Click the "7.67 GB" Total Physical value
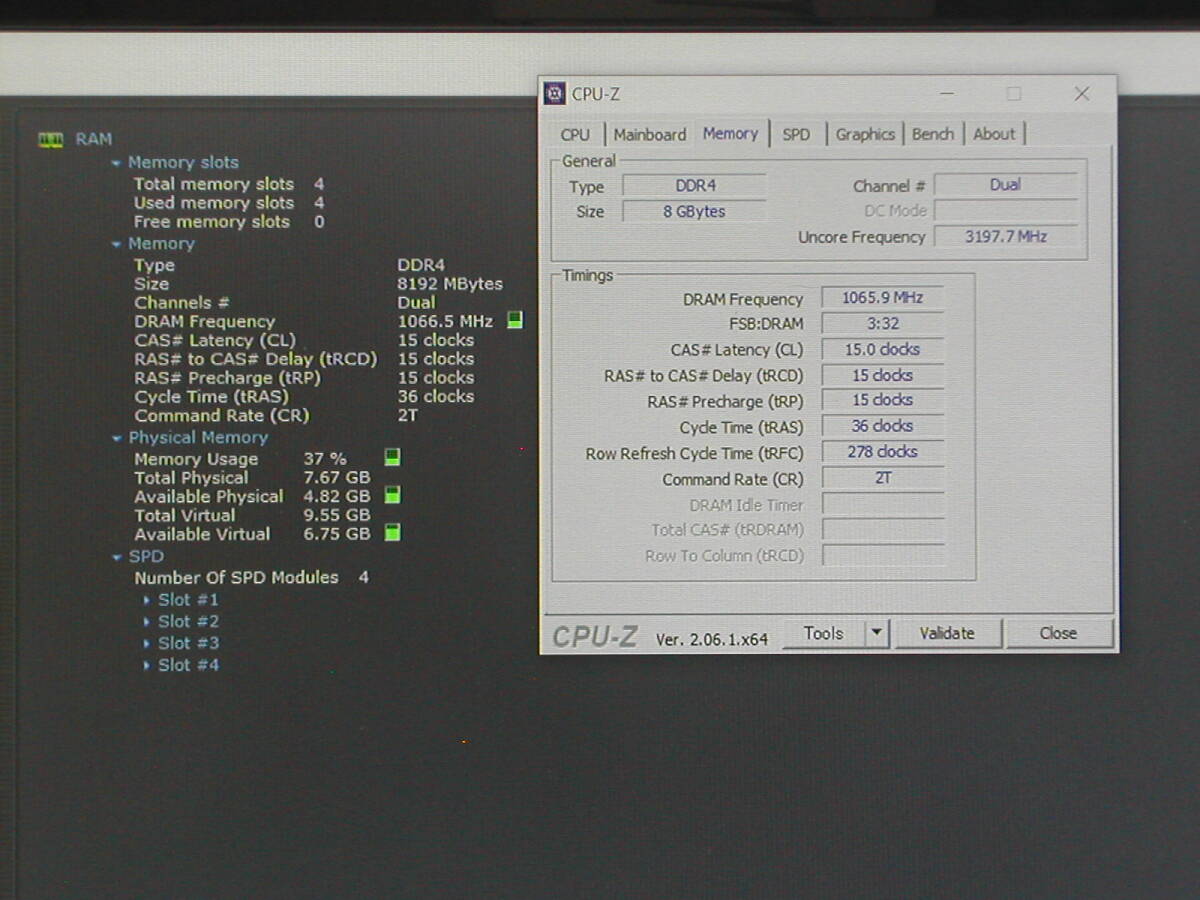Viewport: 1200px width, 900px height. (337, 478)
